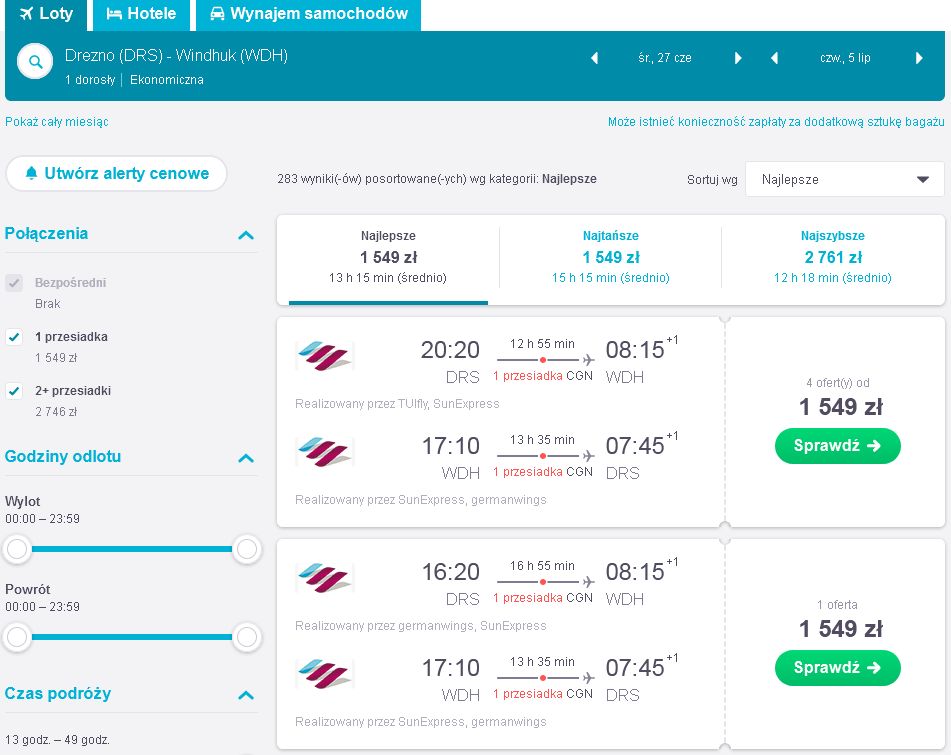Toggle the Bezpośredni checkbox
The height and width of the screenshot is (755, 951).
(x=14, y=283)
